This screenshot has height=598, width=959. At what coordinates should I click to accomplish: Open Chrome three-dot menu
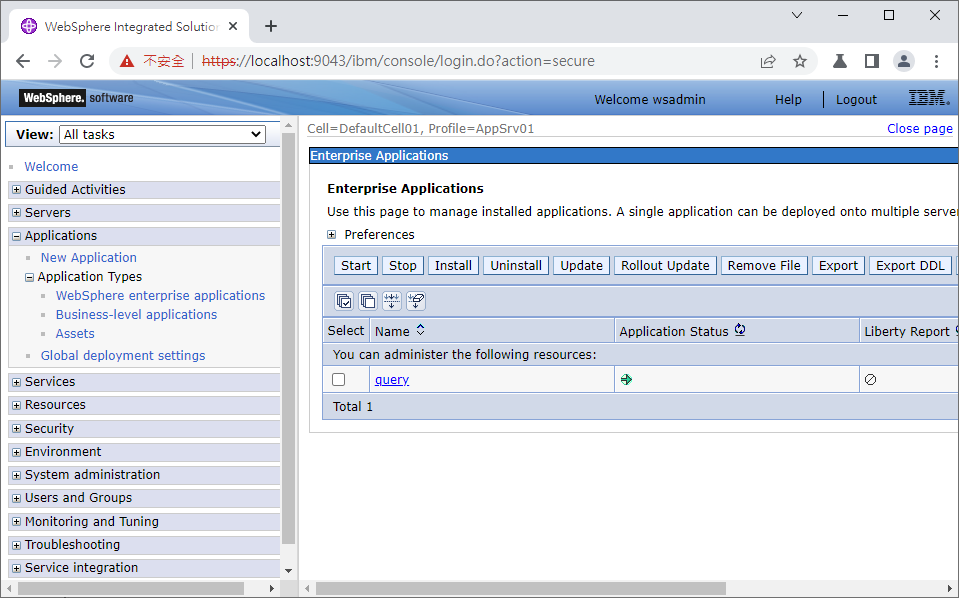point(936,61)
